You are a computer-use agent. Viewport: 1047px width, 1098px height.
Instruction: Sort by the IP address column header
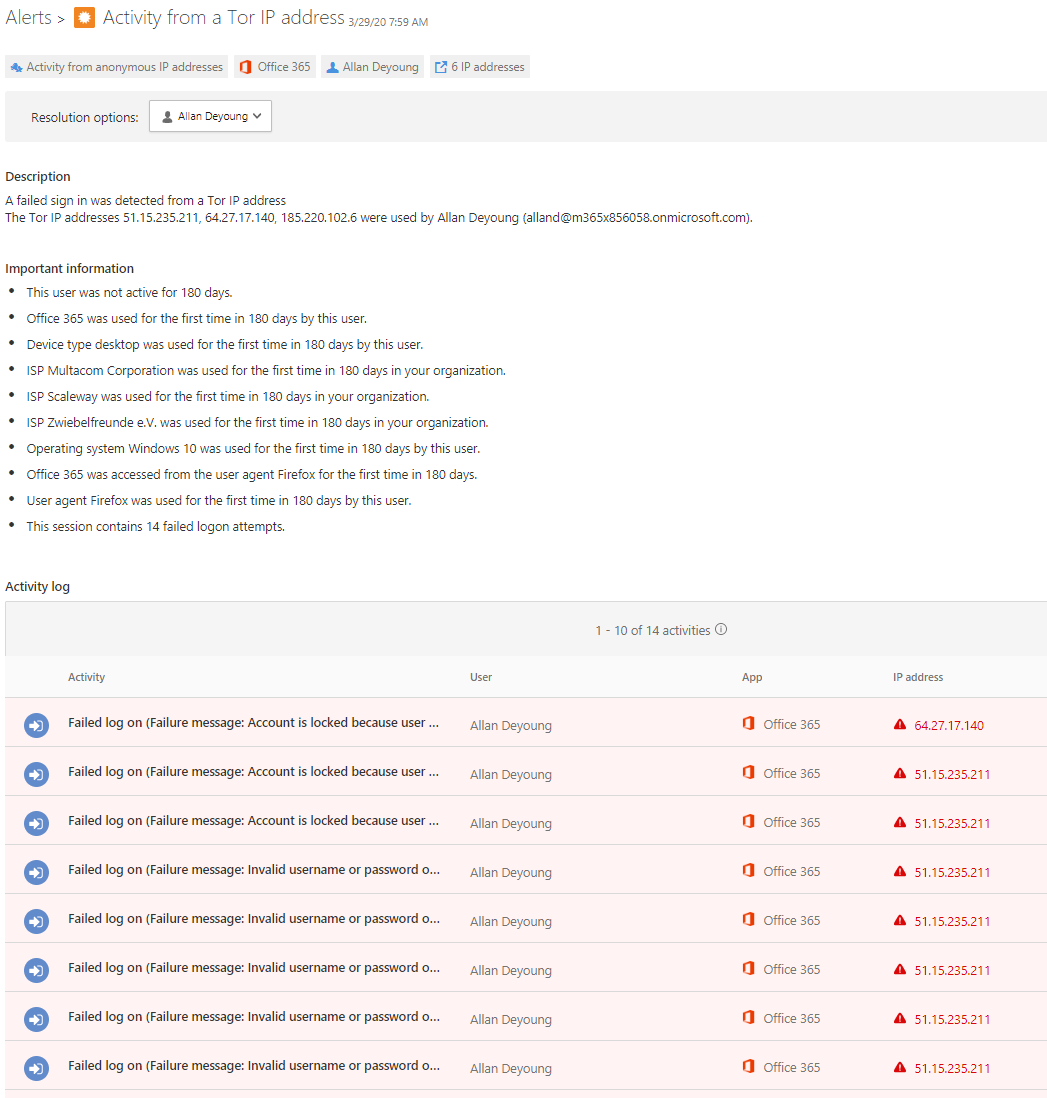(917, 677)
